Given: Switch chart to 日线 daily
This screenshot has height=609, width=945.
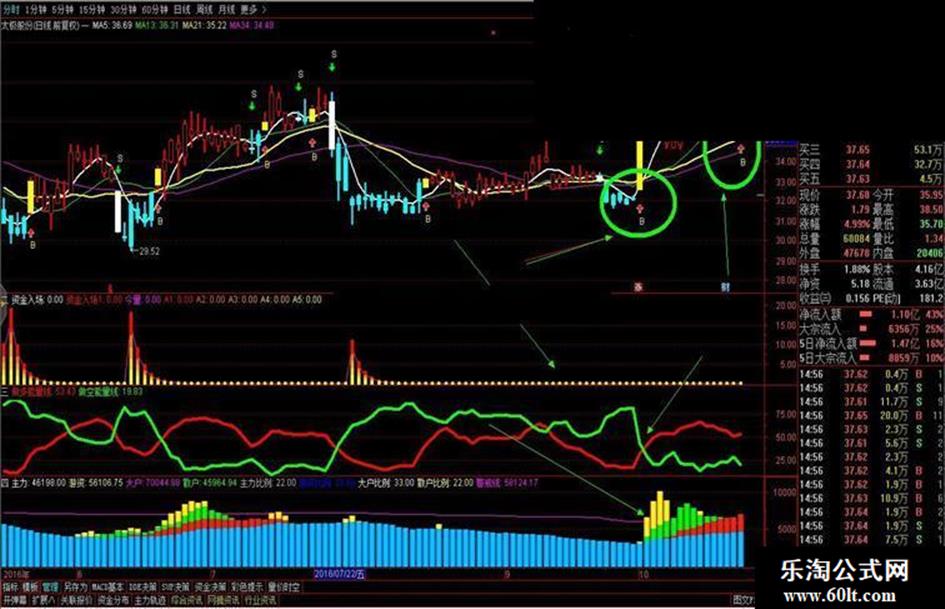Looking at the screenshot, I should (x=181, y=10).
